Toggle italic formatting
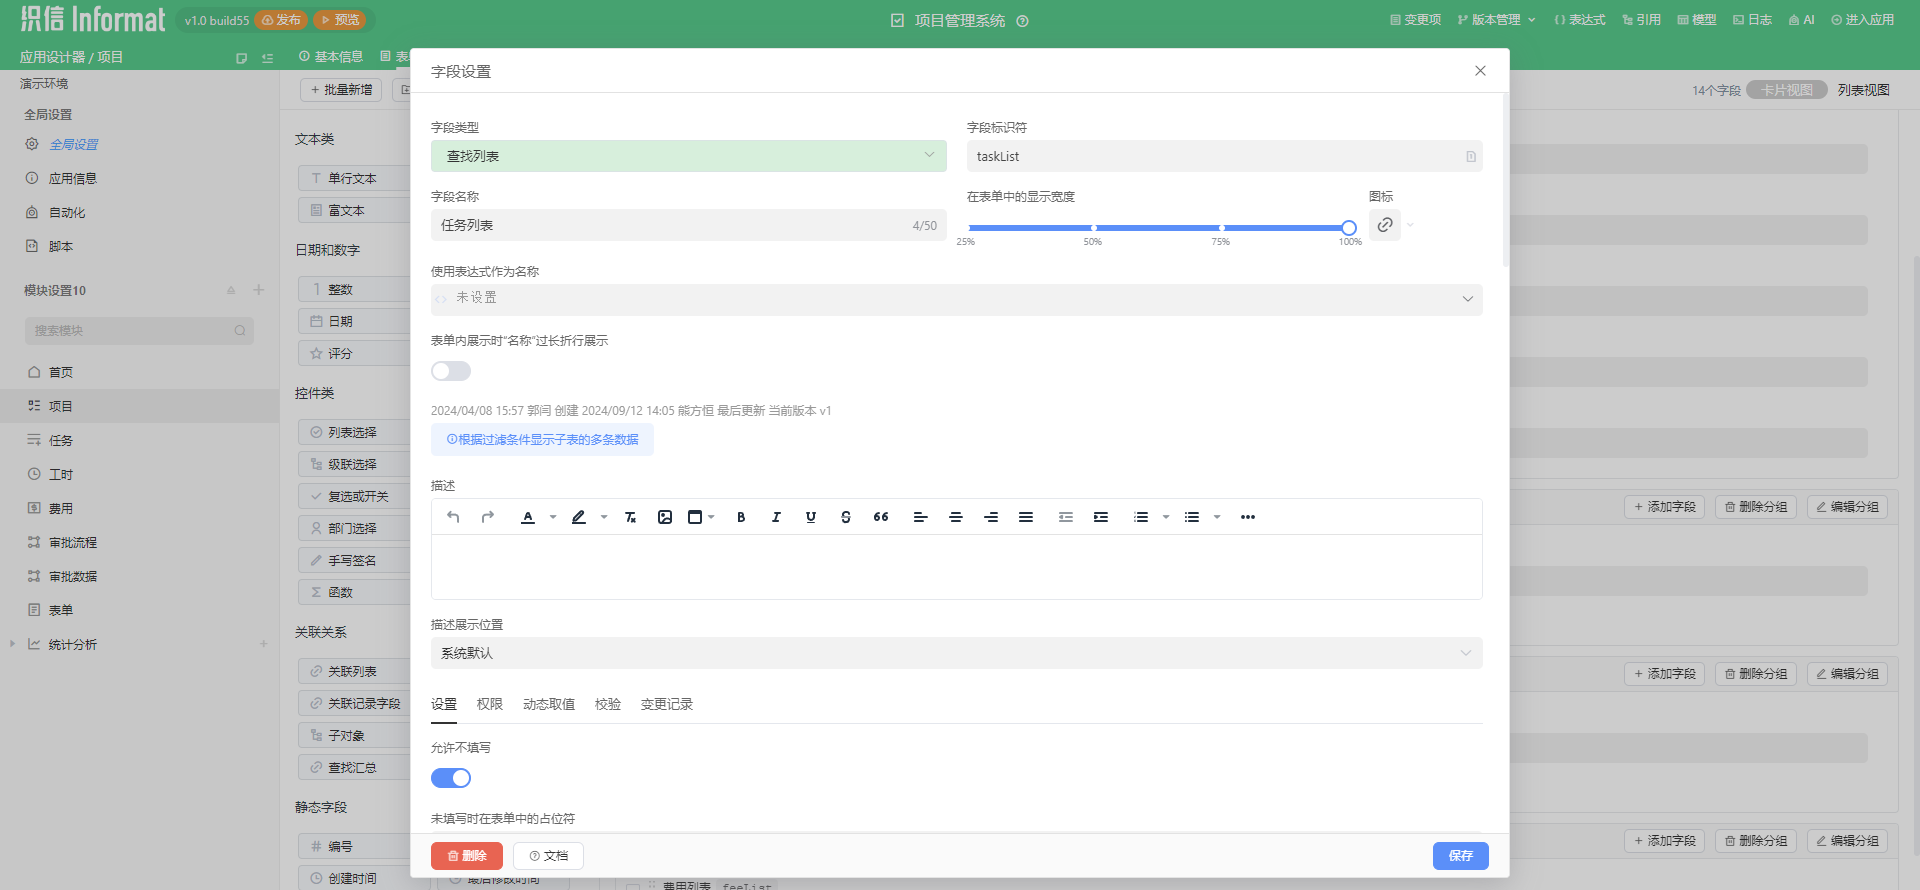1920x890 pixels. 776,517
